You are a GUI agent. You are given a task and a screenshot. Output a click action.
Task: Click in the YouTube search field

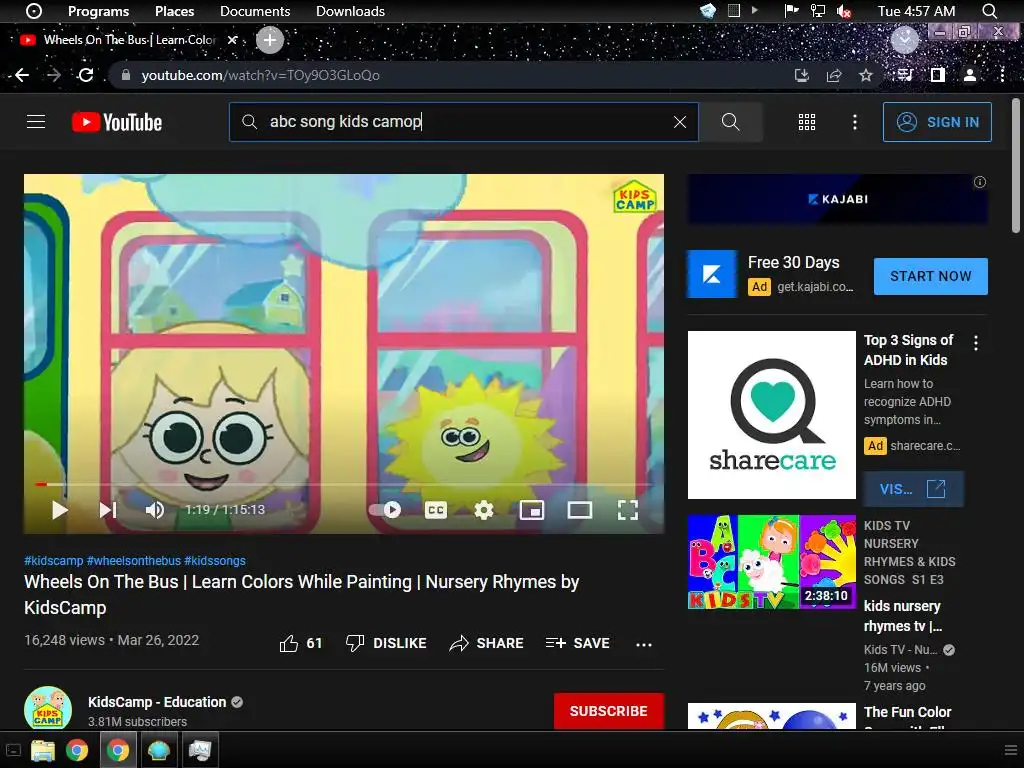(x=464, y=122)
